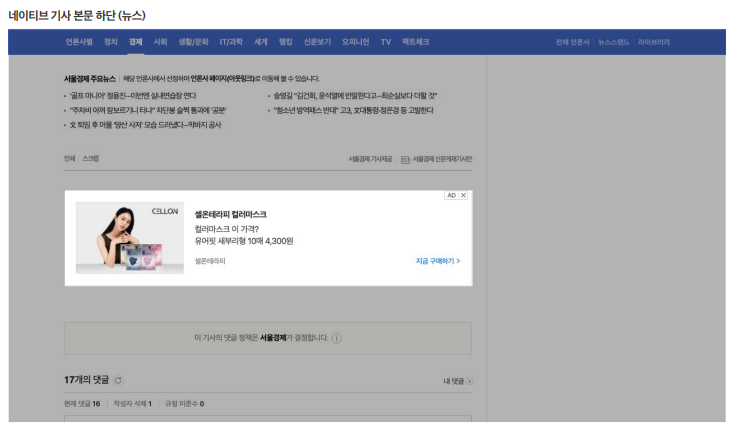744x425 pixels.
Task: Open the 셀온테라피 컬러마스크 ad title
Action: tap(231, 214)
